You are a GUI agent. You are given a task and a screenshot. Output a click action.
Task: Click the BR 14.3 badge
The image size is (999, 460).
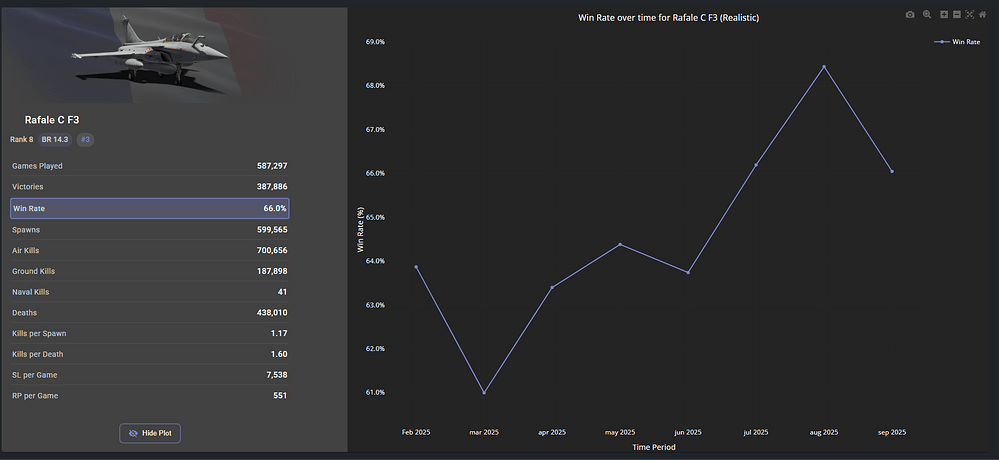[x=55, y=139]
